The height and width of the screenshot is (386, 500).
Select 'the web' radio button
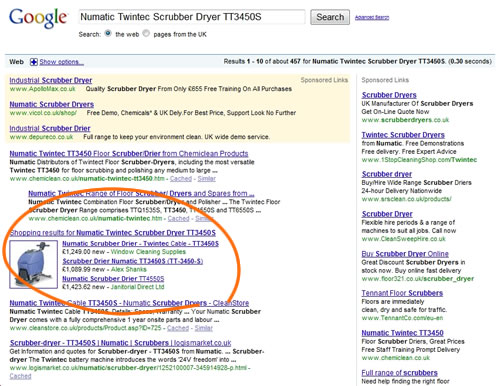[x=108, y=33]
